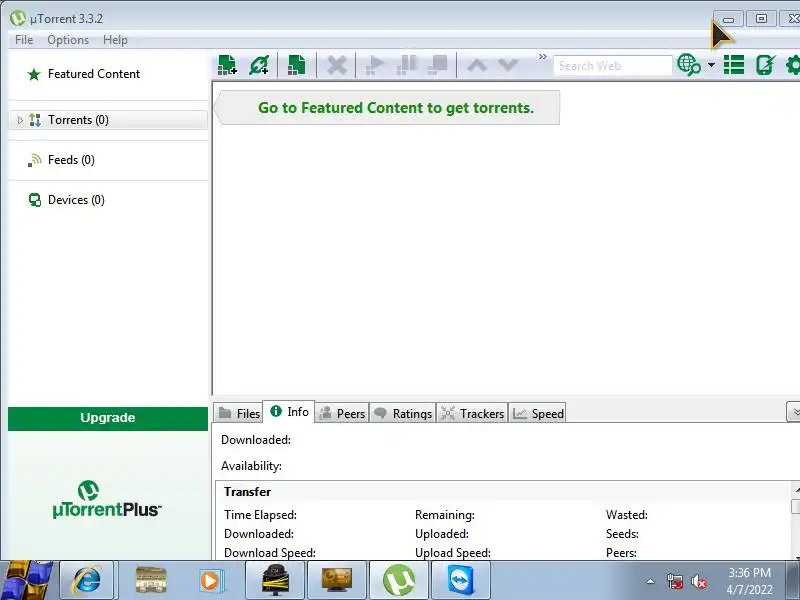Image resolution: width=800 pixels, height=600 pixels.
Task: Open Preferences gear icon
Action: tap(793, 65)
